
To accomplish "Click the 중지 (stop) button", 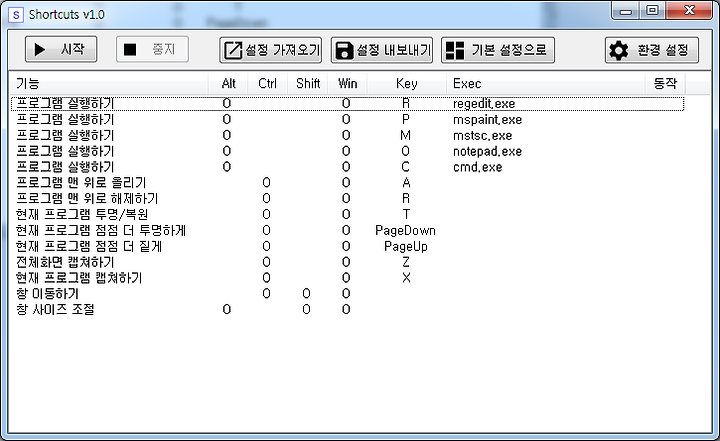I will coord(152,49).
